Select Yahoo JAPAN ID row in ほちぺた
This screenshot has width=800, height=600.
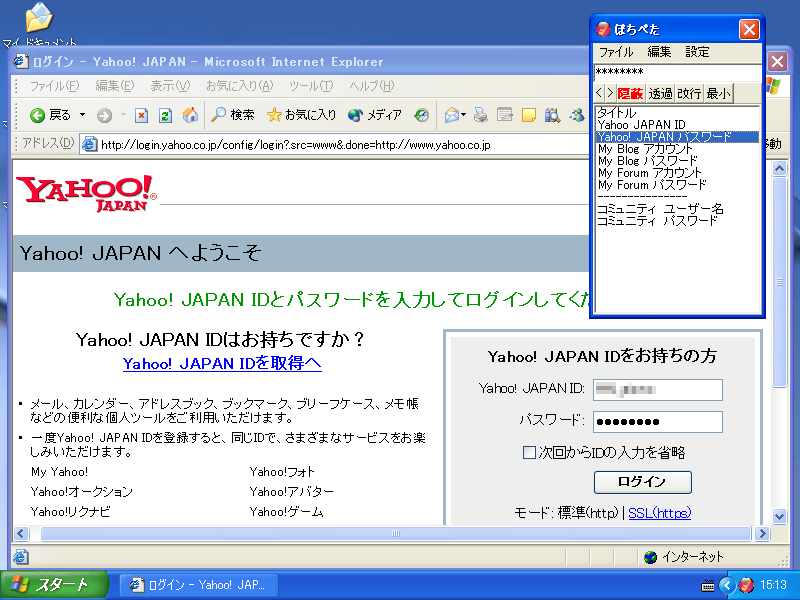[677, 125]
